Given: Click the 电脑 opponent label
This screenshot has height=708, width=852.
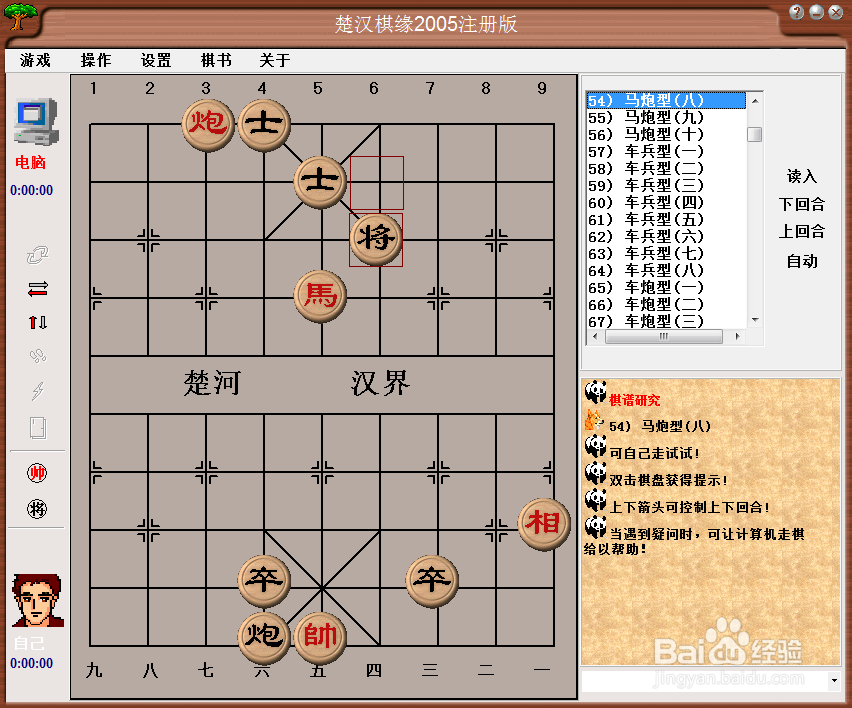Looking at the screenshot, I should coord(30,162).
